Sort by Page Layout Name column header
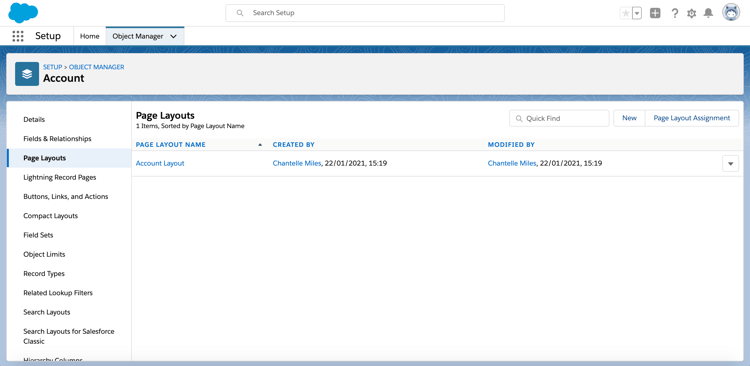The width and height of the screenshot is (750, 366). point(171,144)
